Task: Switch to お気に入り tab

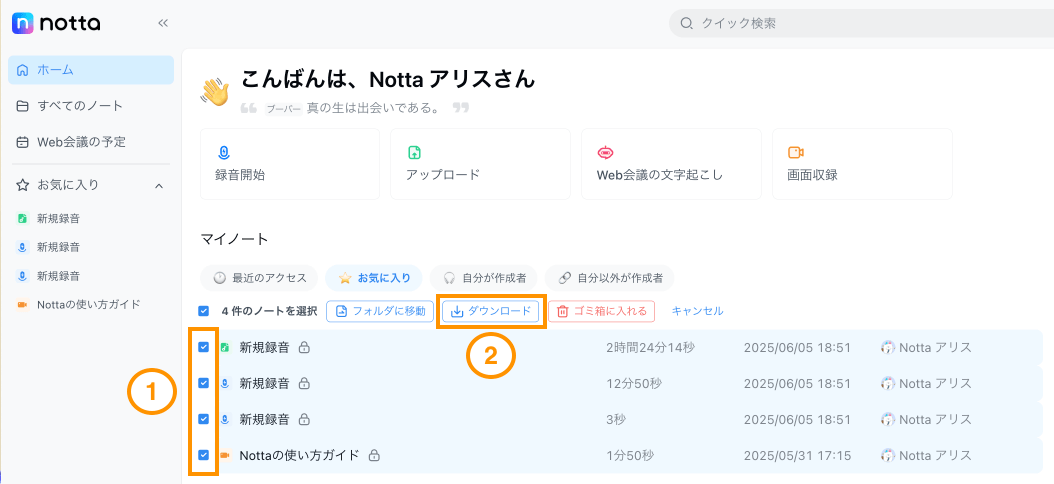Action: point(374,278)
